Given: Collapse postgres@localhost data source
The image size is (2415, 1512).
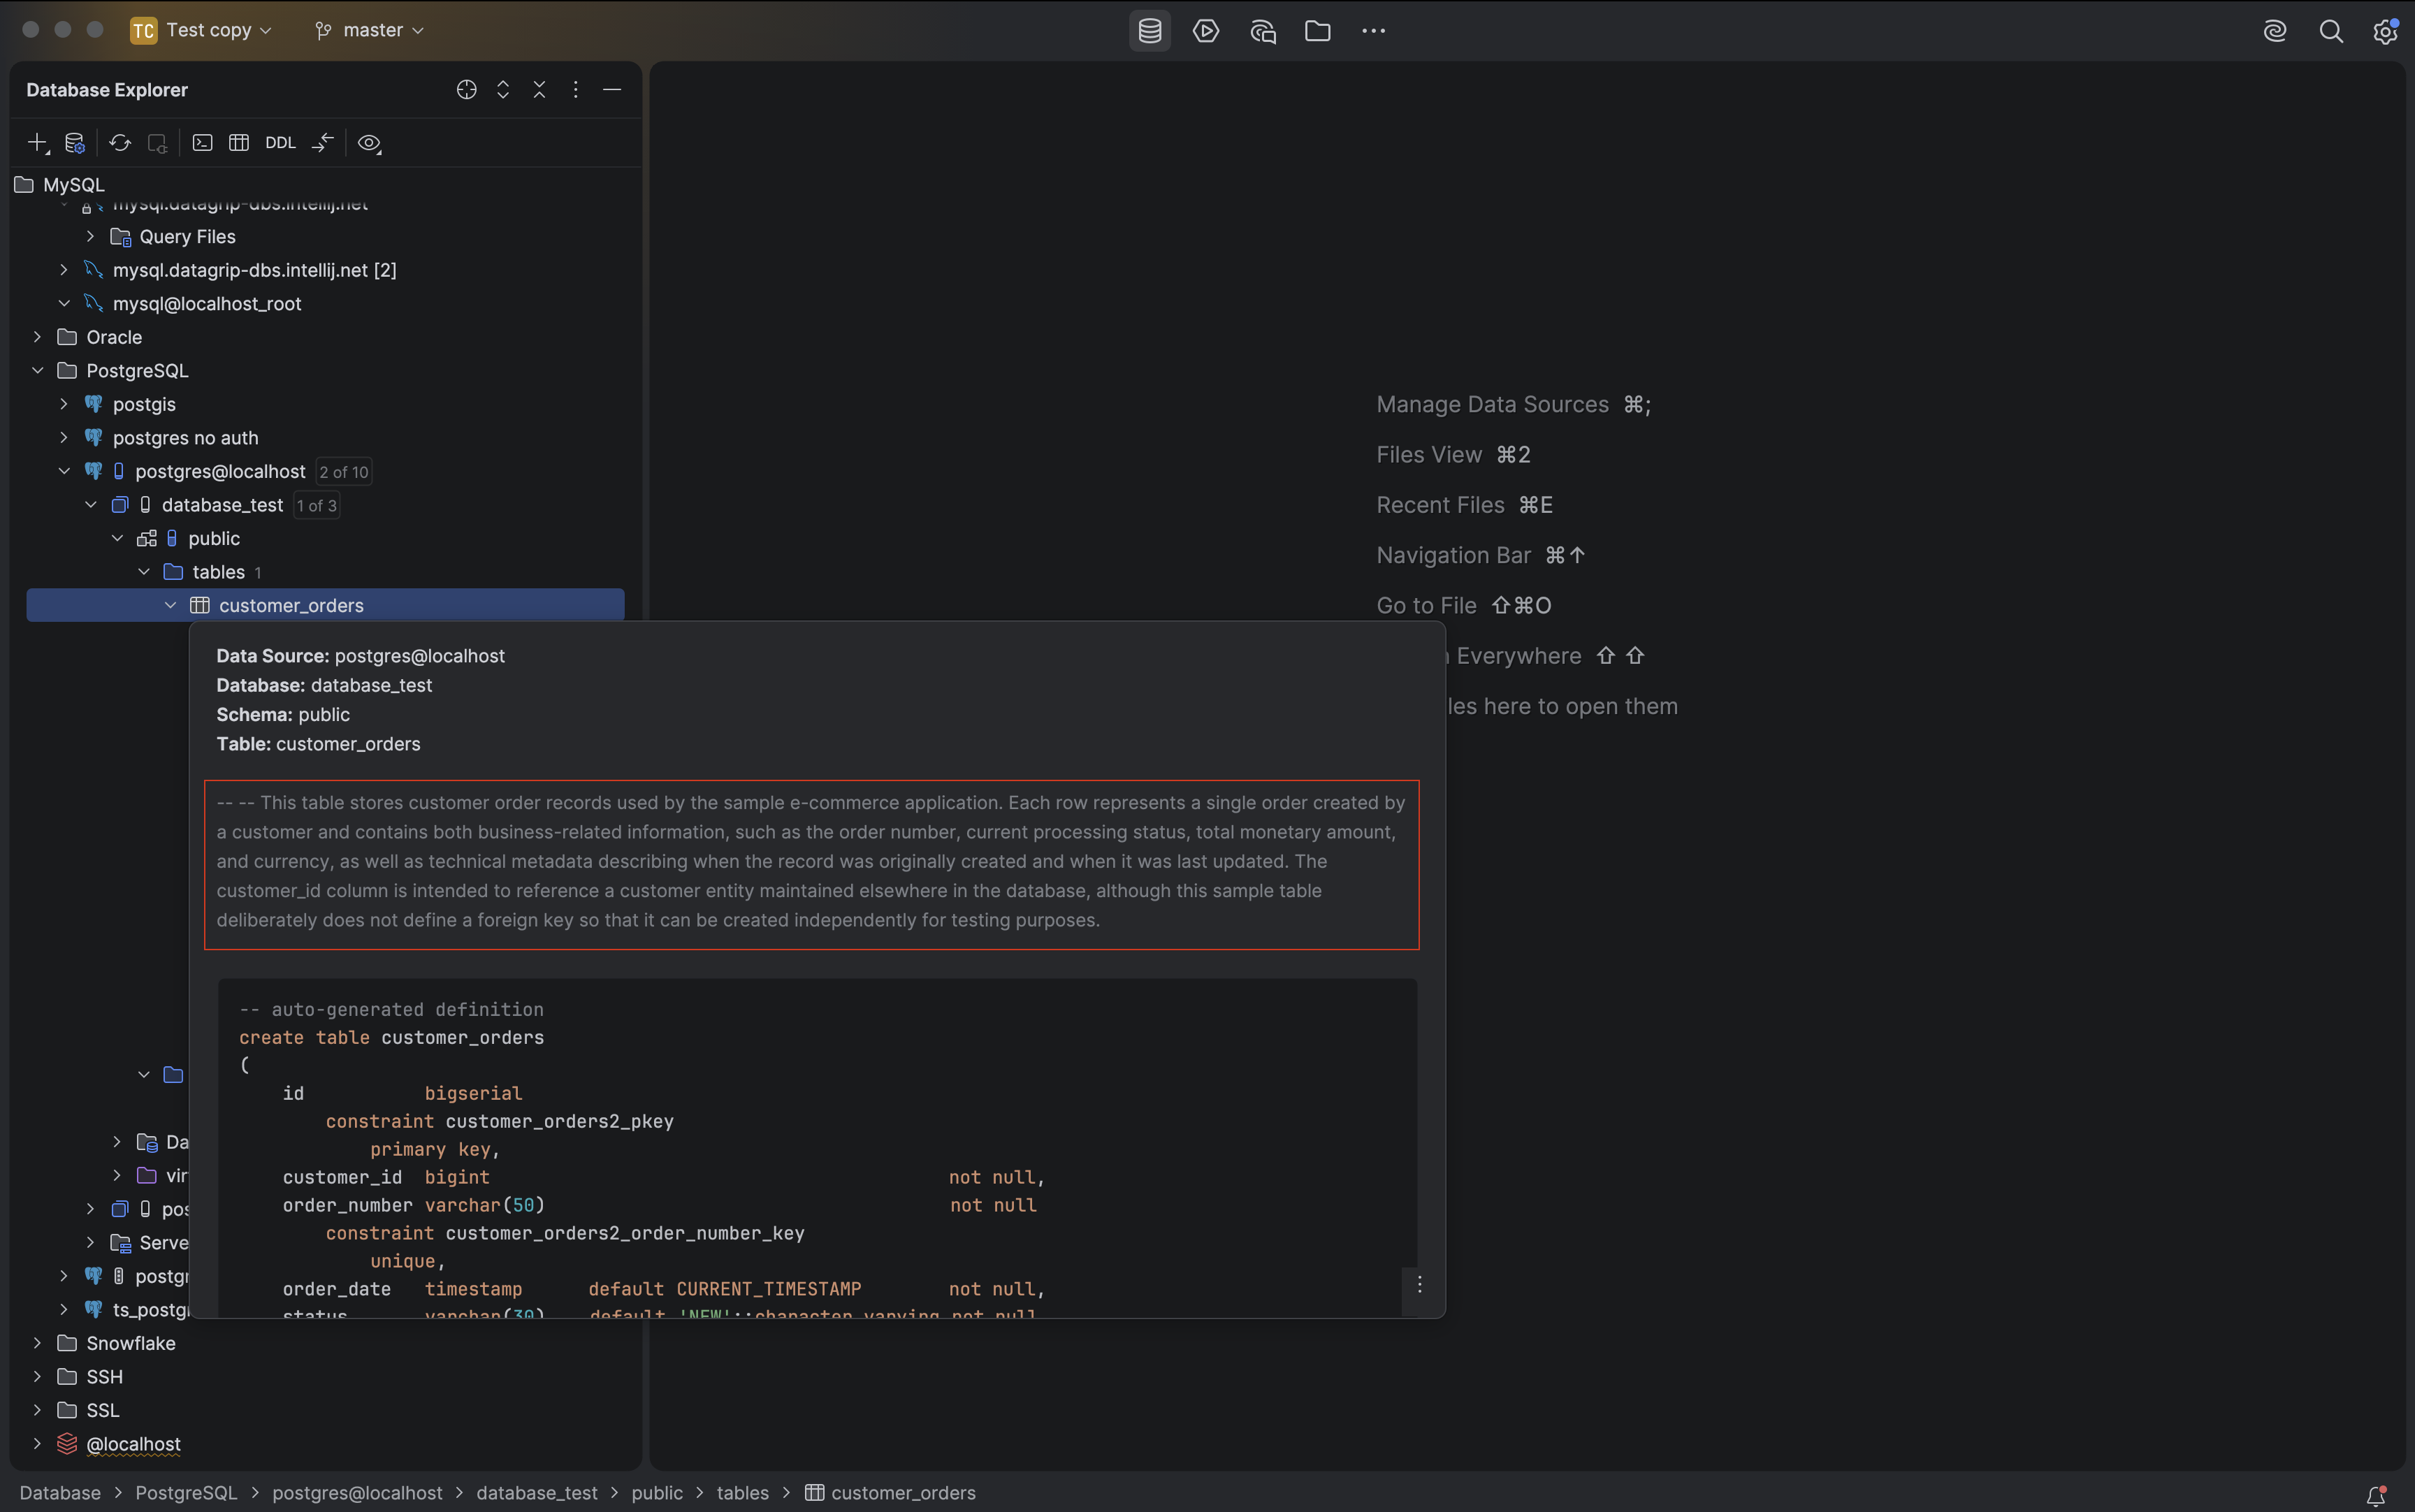Looking at the screenshot, I should click(x=64, y=471).
